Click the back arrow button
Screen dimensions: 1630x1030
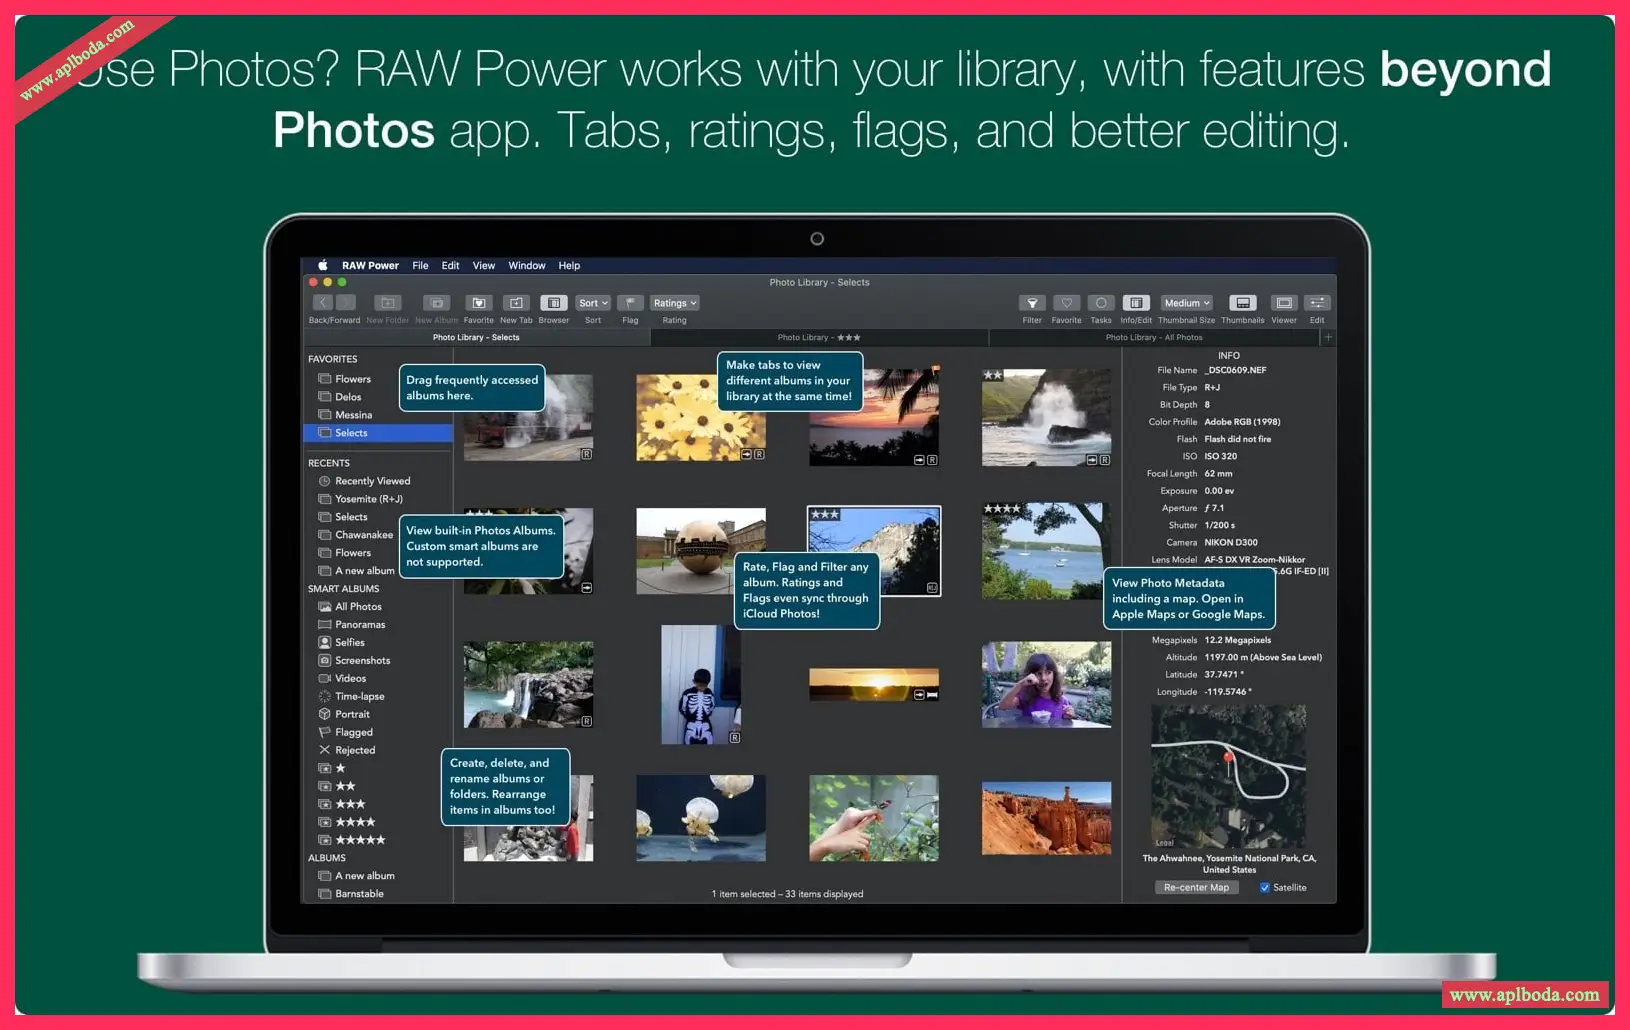tap(323, 303)
